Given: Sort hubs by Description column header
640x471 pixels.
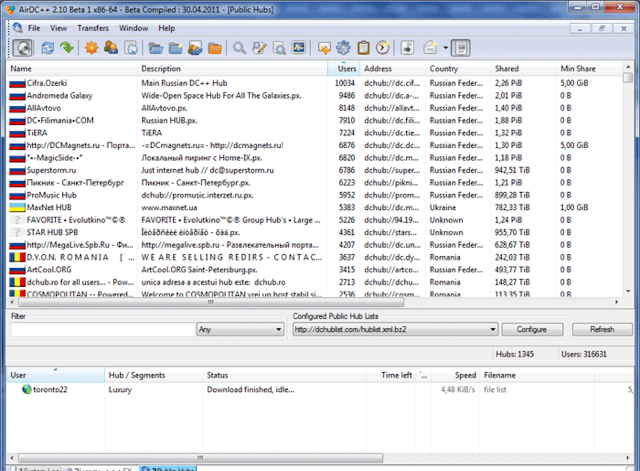Looking at the screenshot, I should tap(233, 69).
